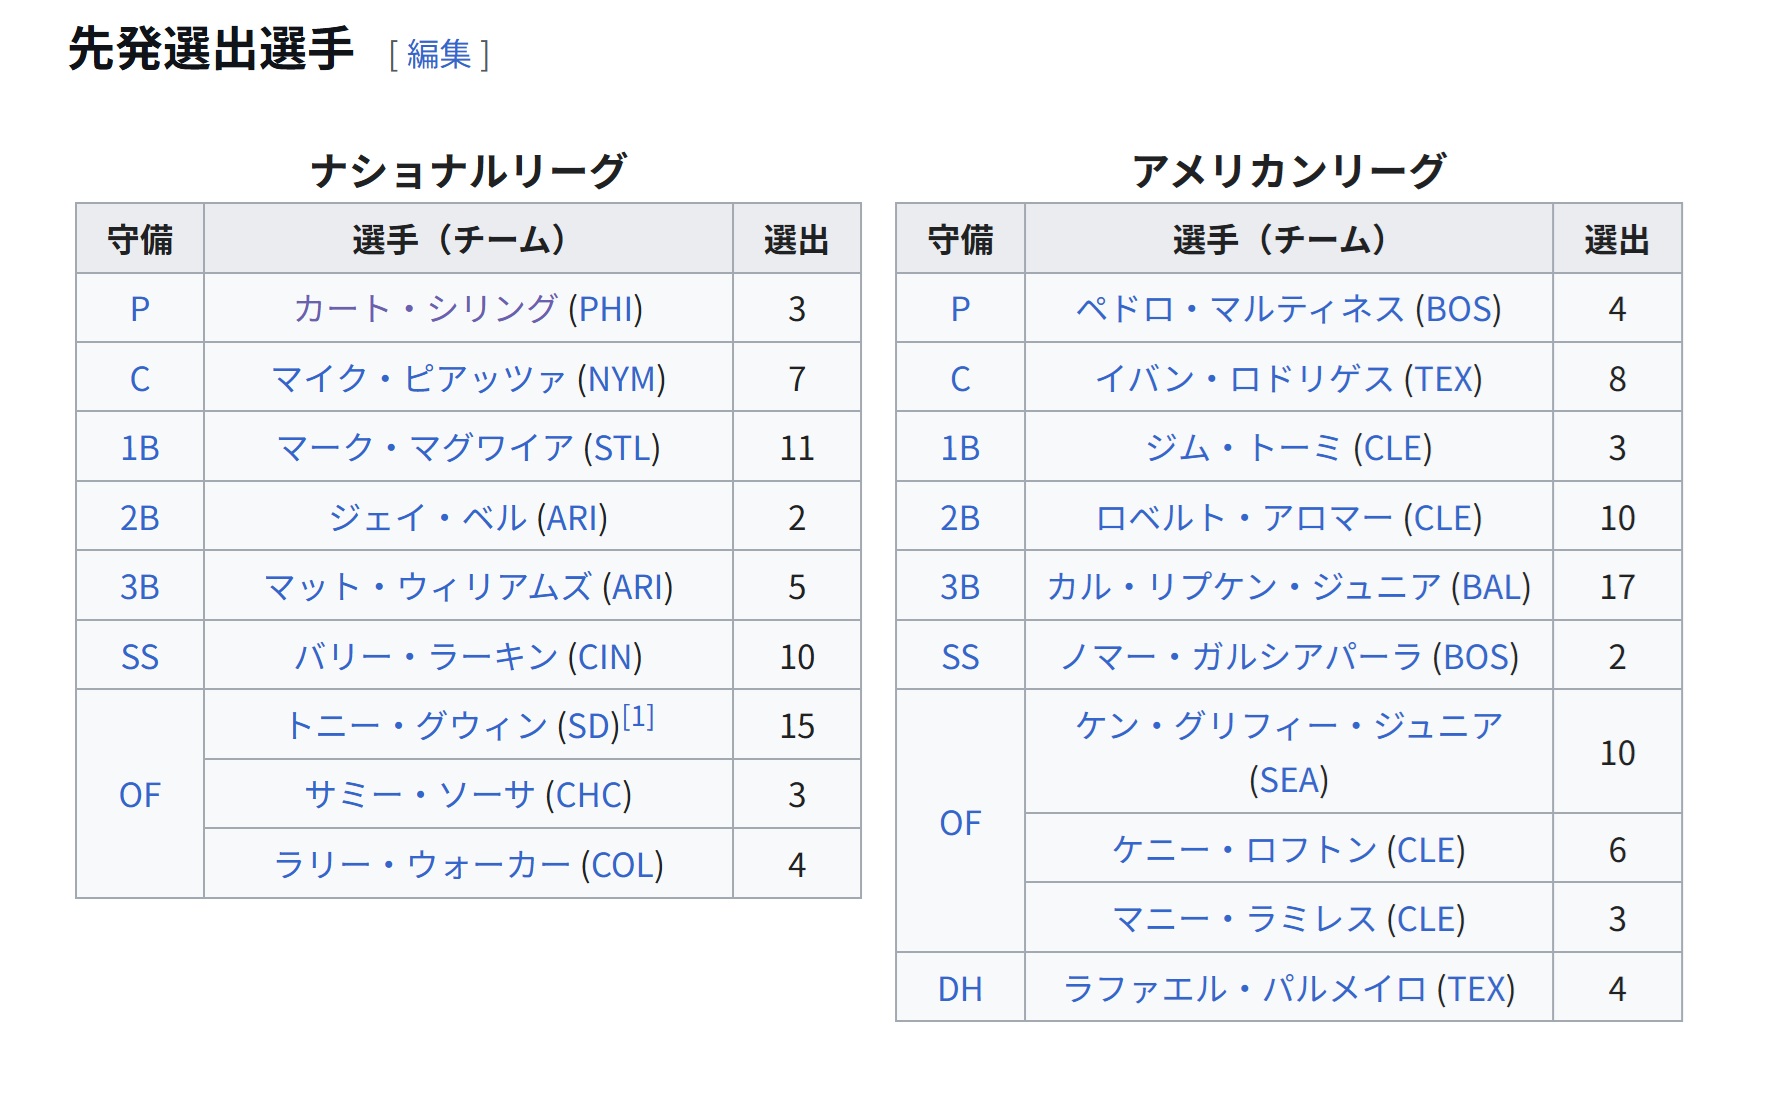Open ラリー・ウォーカー player page

422,865
